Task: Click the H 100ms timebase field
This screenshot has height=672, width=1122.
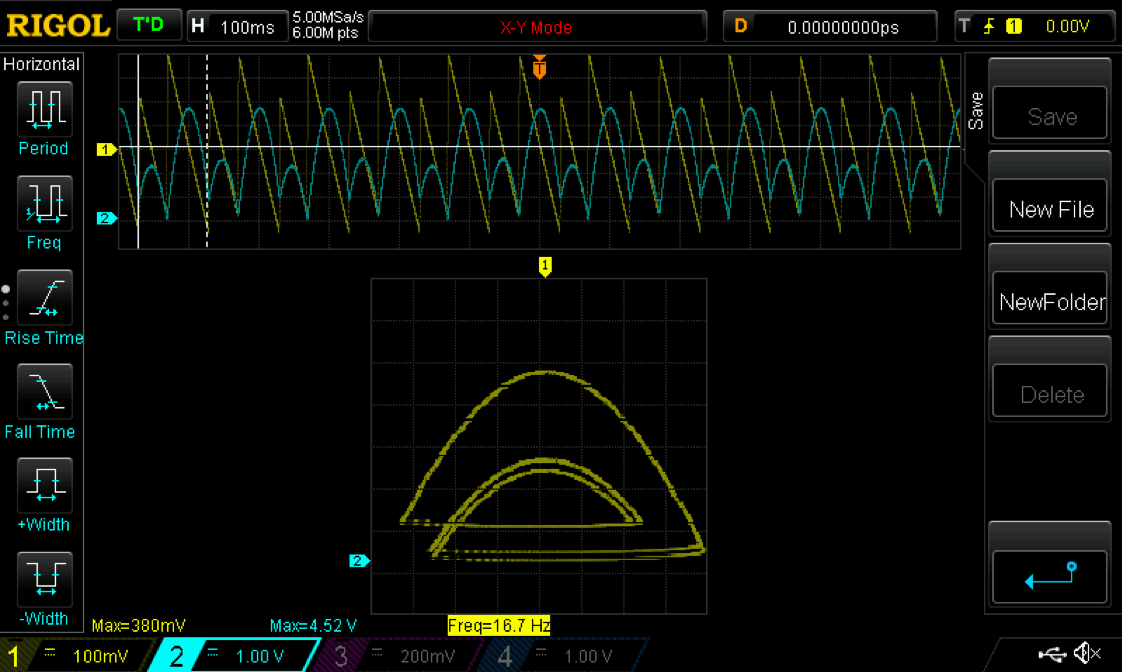Action: 237,26
